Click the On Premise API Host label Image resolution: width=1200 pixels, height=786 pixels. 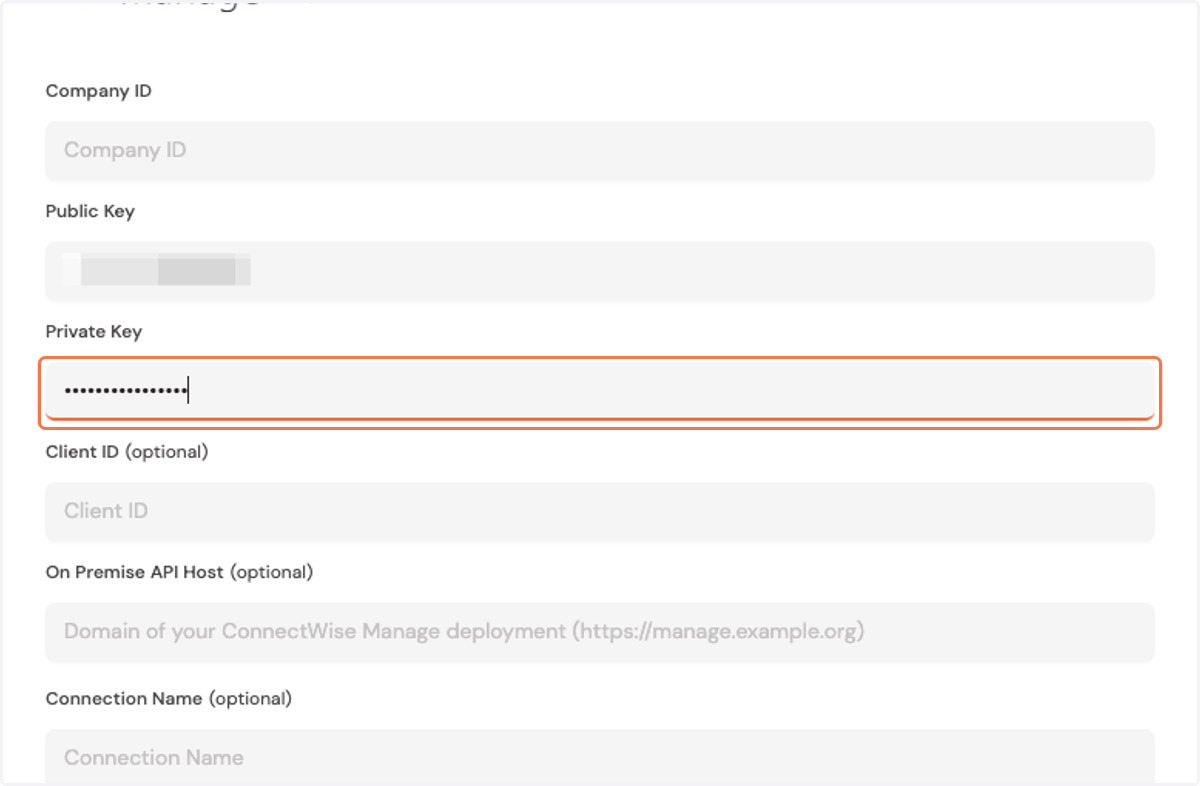(x=136, y=572)
